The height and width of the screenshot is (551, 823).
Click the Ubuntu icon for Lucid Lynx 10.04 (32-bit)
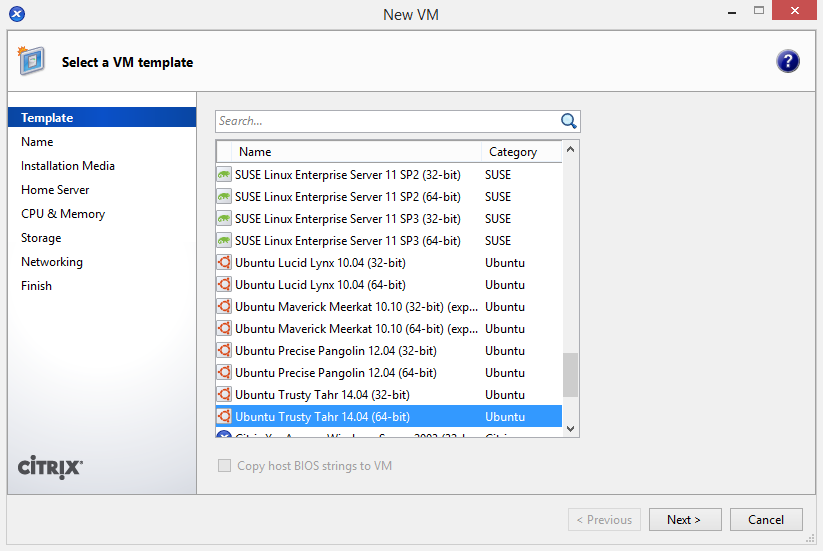(x=224, y=262)
